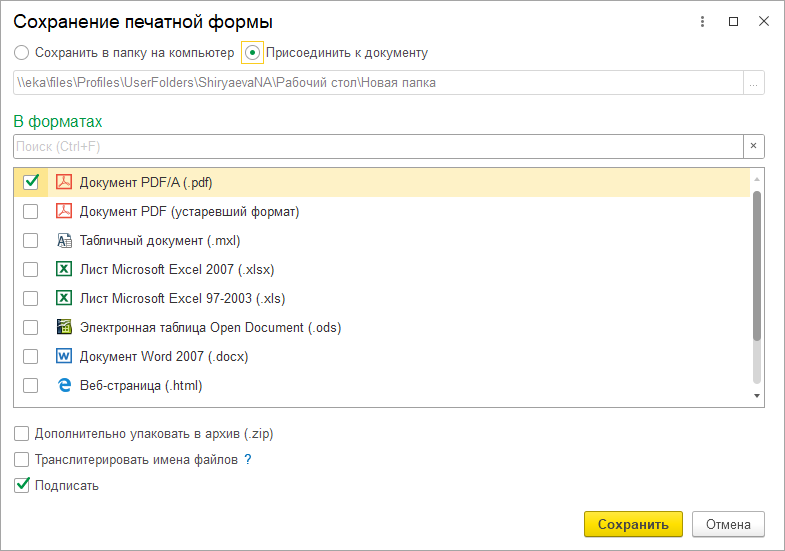Click the outdated PDF format icon
785x551 pixels.
[x=64, y=211]
